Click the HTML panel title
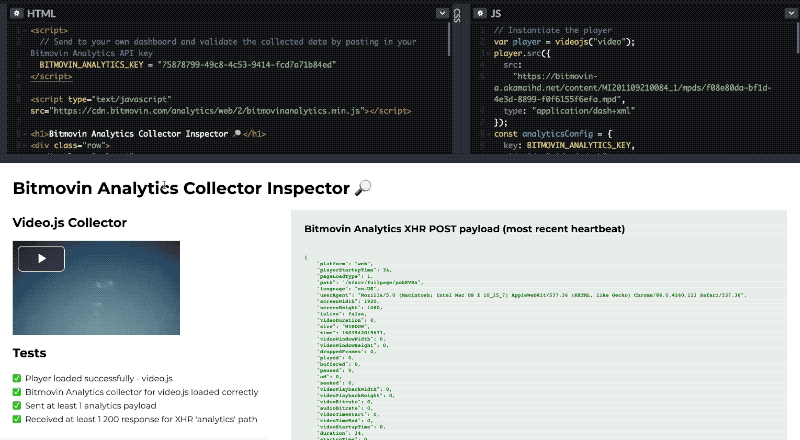 pyautogui.click(x=41, y=14)
